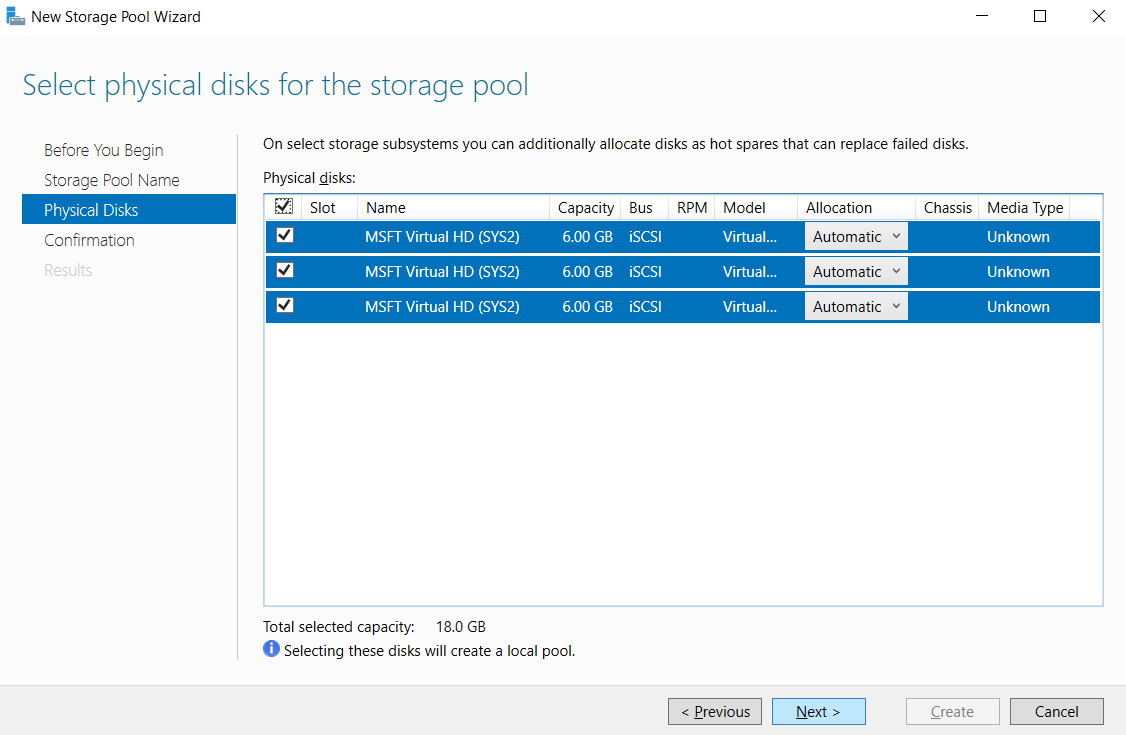Image resolution: width=1126 pixels, height=735 pixels.
Task: Click the first row's 6.00 GB capacity
Action: tap(587, 237)
